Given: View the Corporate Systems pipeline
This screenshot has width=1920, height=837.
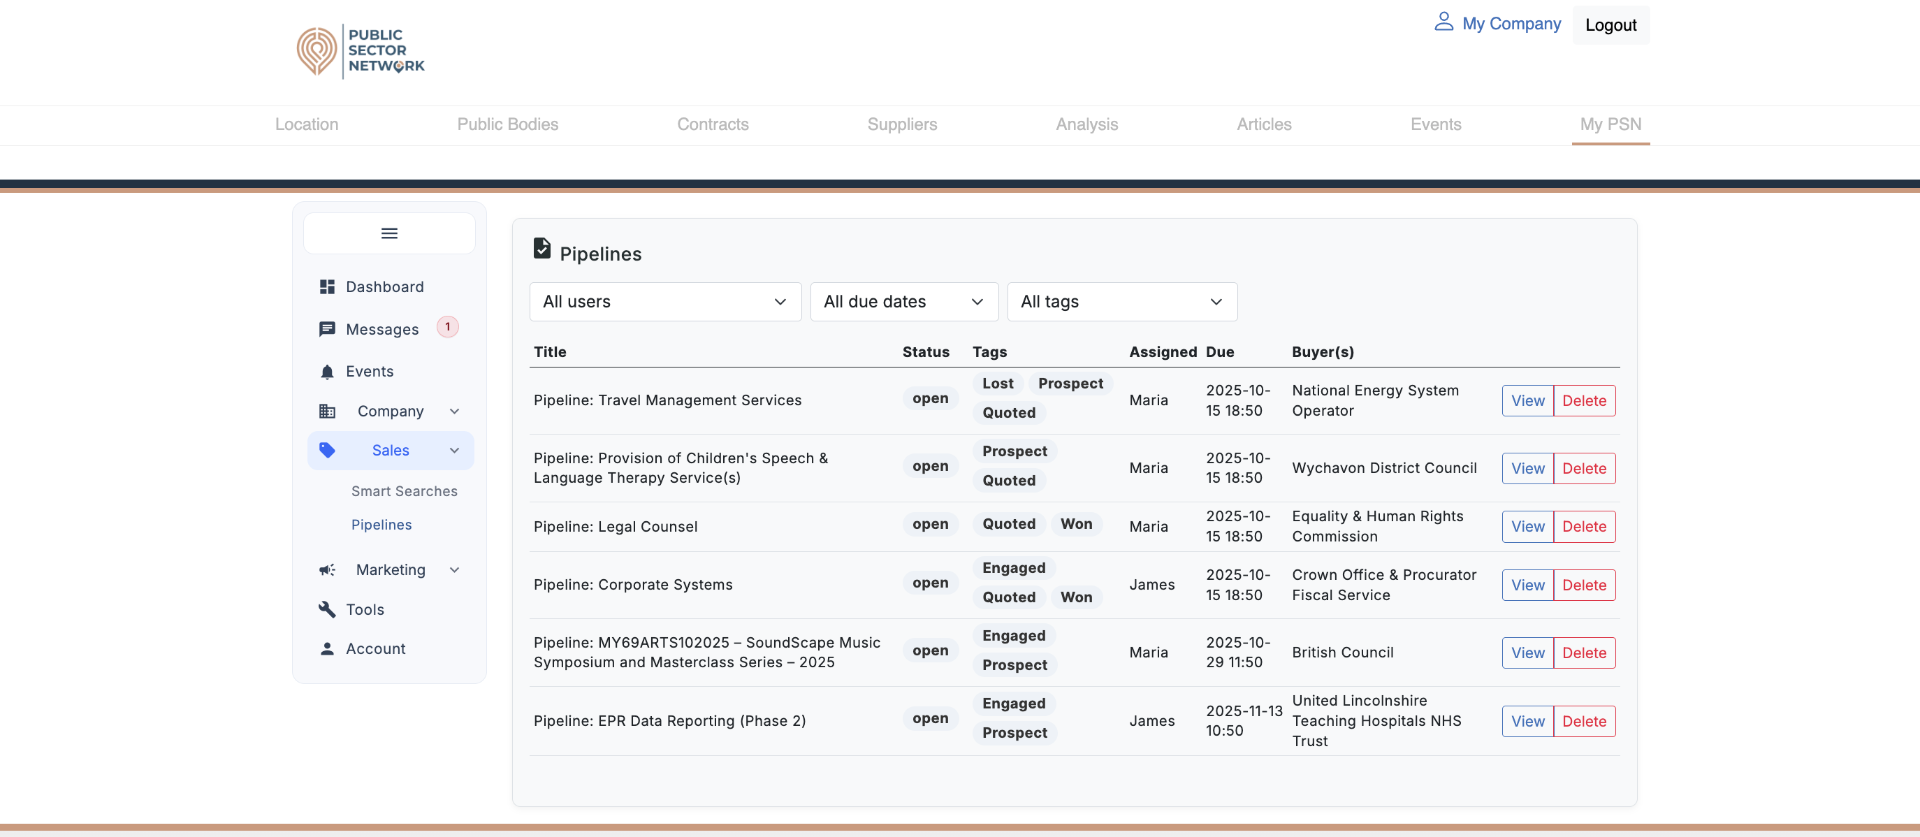Looking at the screenshot, I should pos(1528,585).
